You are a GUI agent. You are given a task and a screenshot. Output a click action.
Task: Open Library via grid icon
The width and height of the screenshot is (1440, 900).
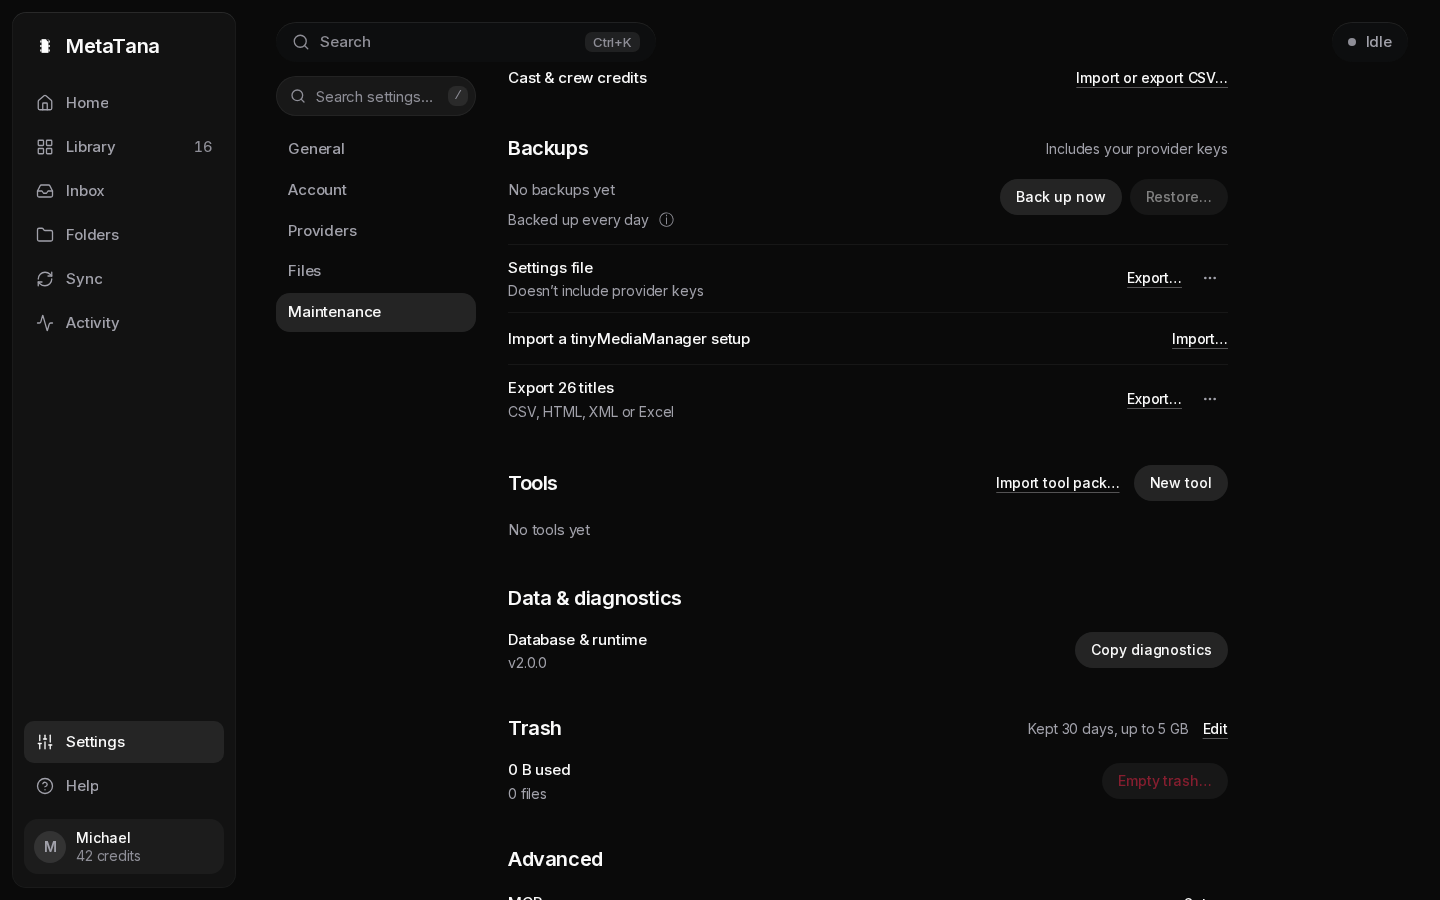click(45, 147)
